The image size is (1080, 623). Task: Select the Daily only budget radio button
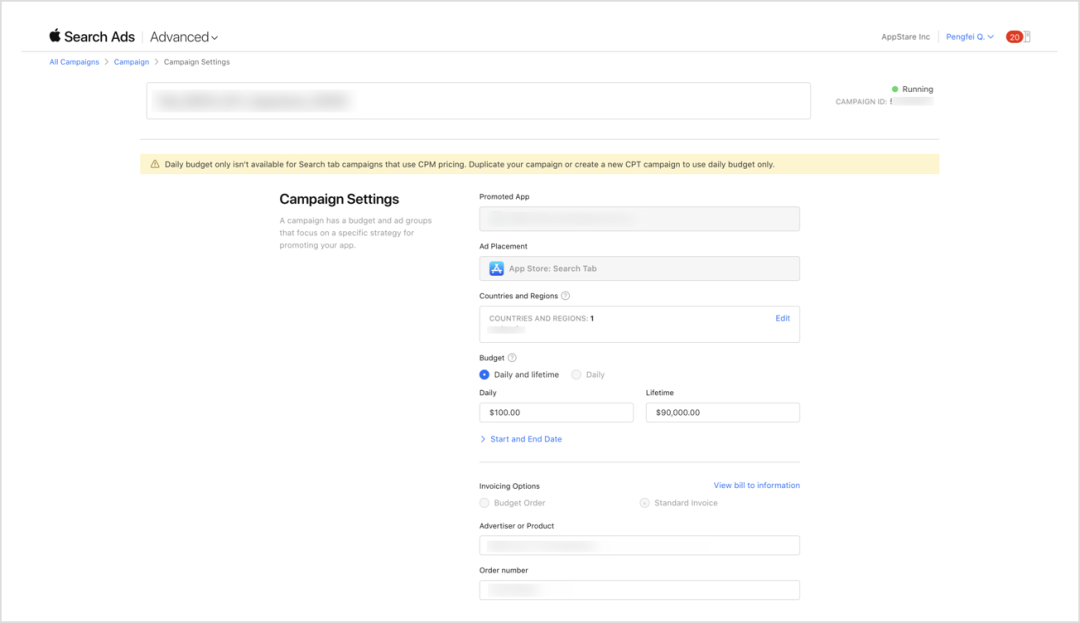click(x=576, y=375)
